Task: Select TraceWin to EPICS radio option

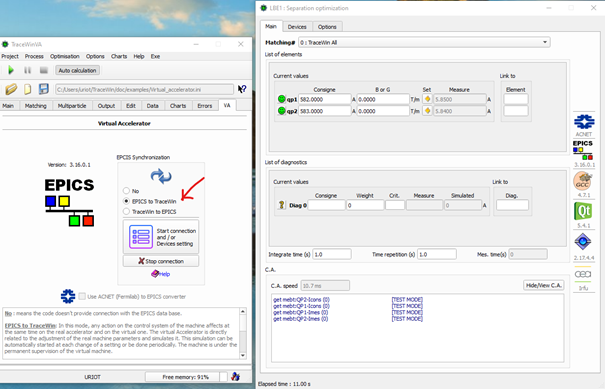Action: click(126, 211)
